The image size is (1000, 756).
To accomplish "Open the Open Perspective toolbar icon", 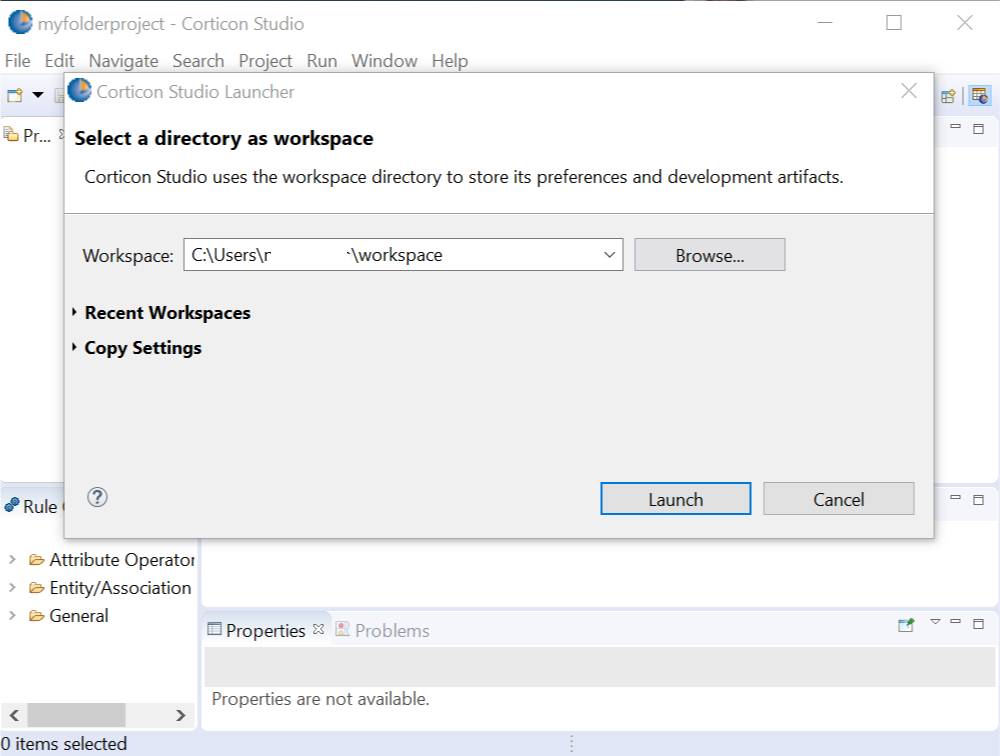I will [948, 96].
